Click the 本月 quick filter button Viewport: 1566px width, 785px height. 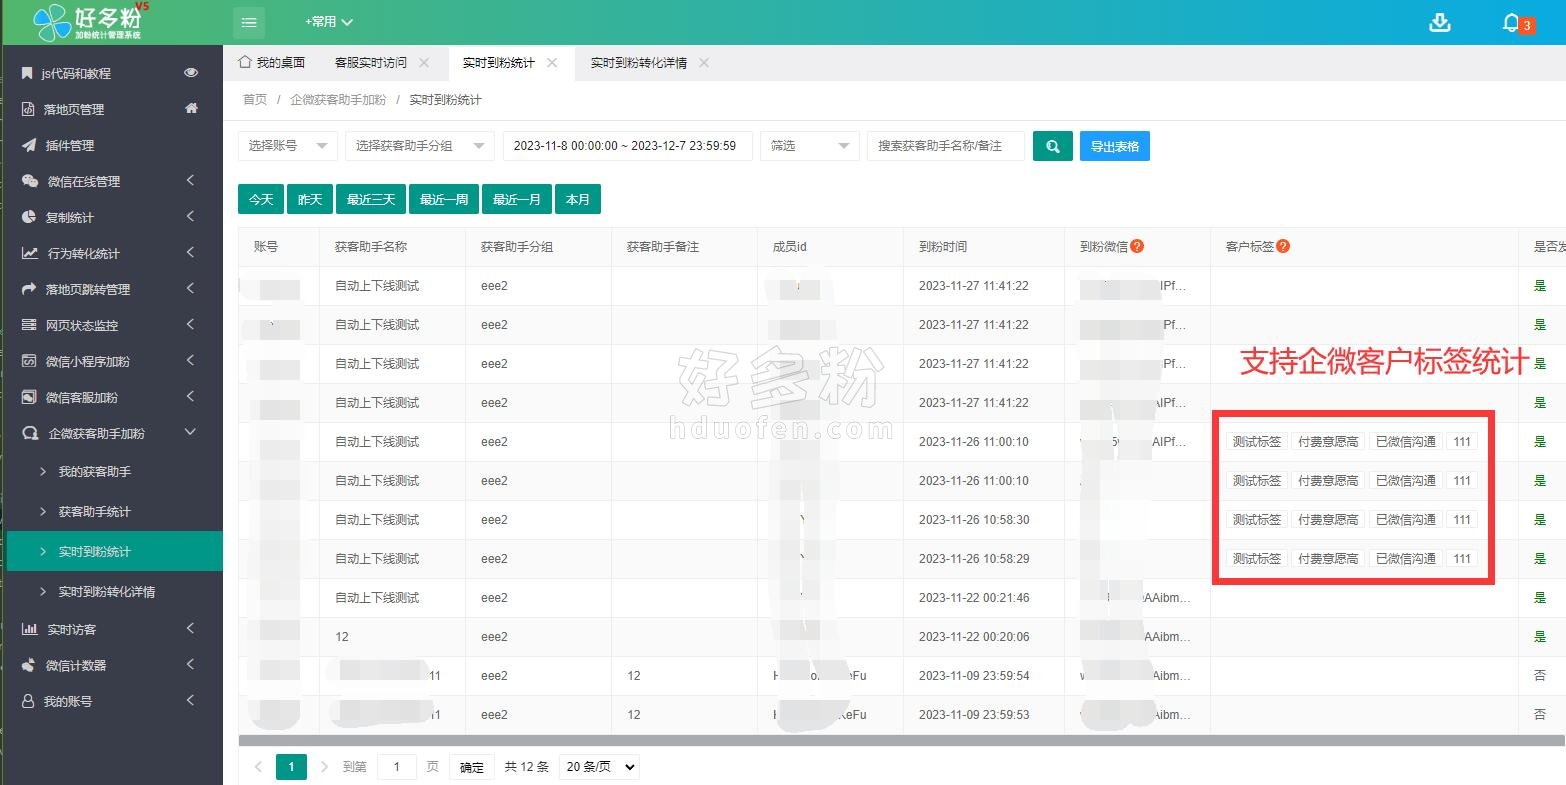[578, 199]
